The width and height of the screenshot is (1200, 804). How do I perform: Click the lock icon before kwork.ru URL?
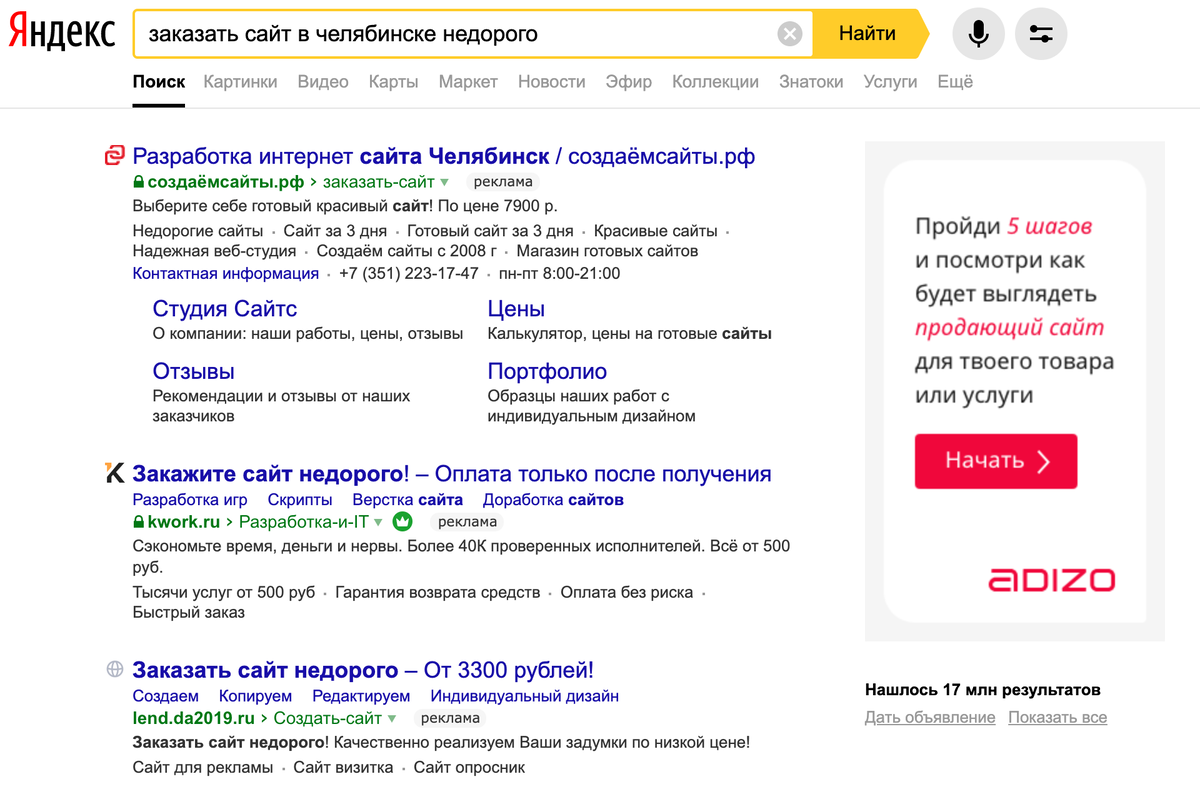139,522
